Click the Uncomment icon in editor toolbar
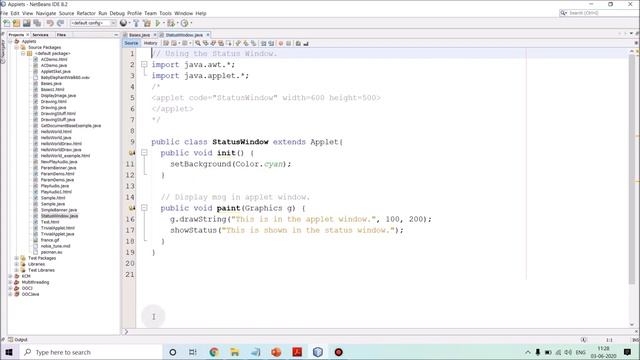The width and height of the screenshot is (640, 360). click(306, 43)
